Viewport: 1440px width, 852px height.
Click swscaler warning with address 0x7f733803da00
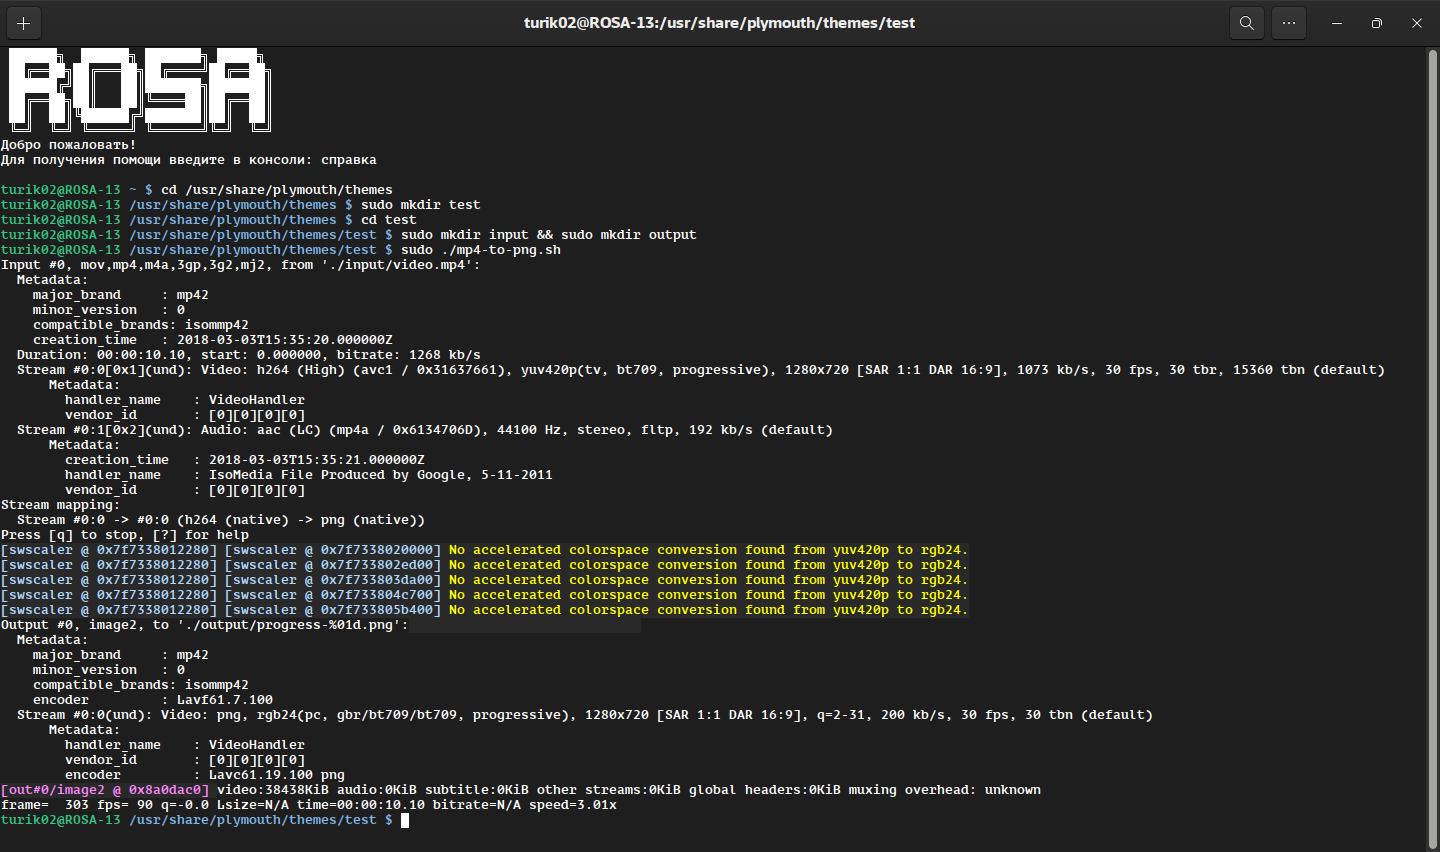(x=485, y=580)
